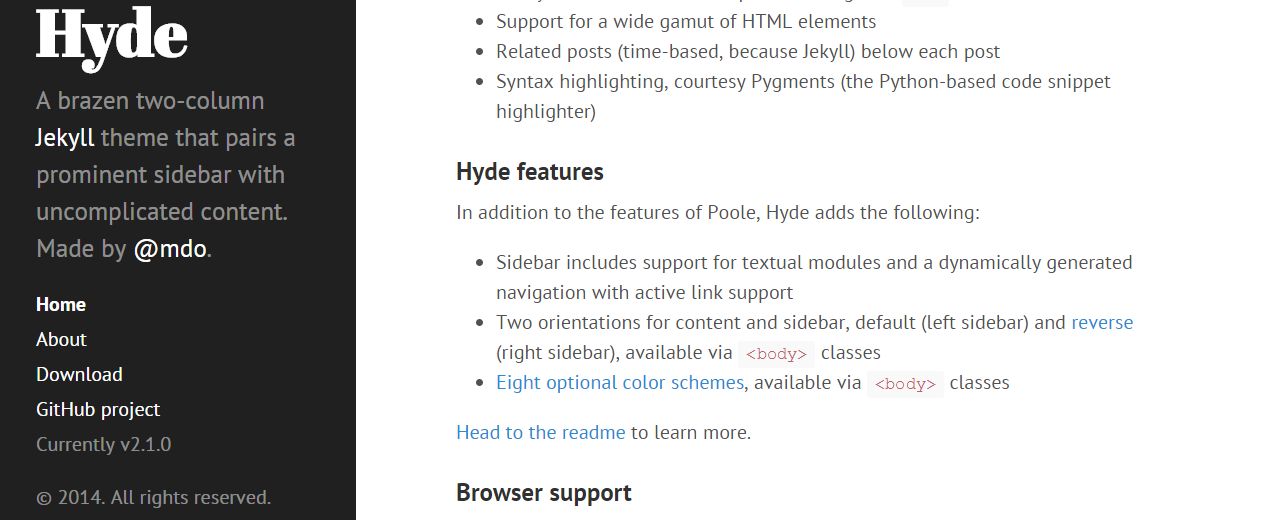Screen dimensions: 1263x520
Task: Click Head to the readme link
Action: pyautogui.click(x=541, y=432)
